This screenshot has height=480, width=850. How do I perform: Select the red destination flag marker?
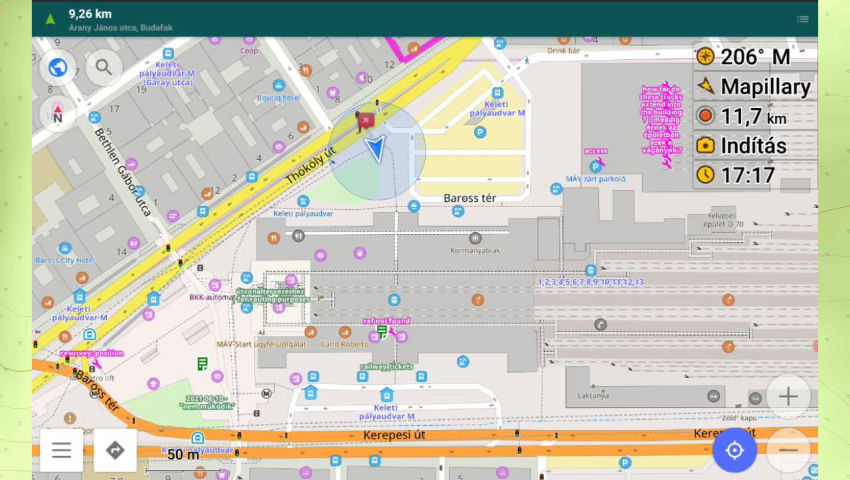click(x=365, y=120)
